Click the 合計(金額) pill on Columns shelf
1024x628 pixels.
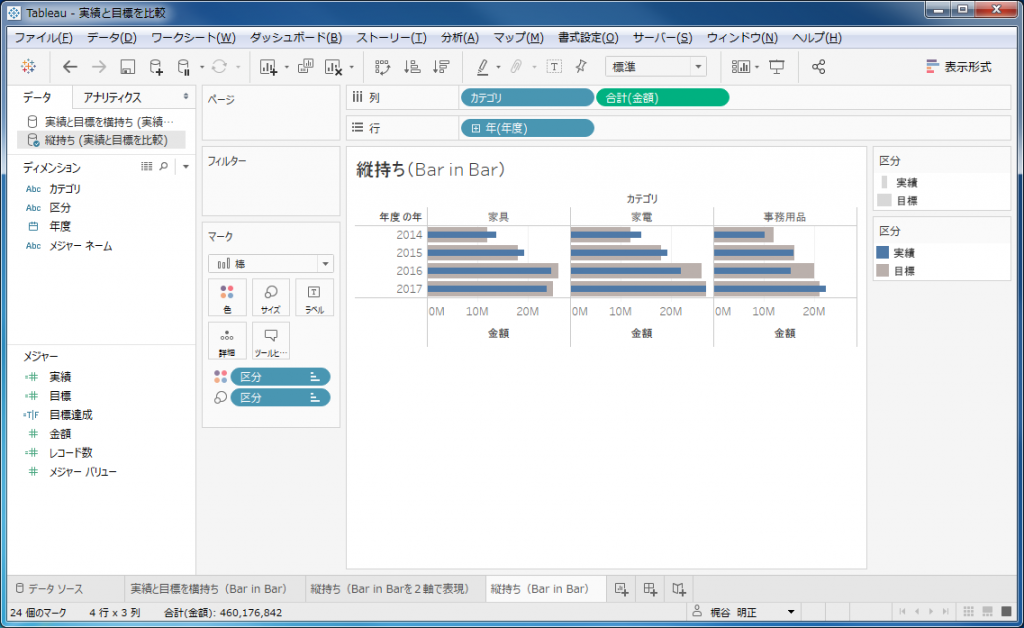click(x=662, y=97)
